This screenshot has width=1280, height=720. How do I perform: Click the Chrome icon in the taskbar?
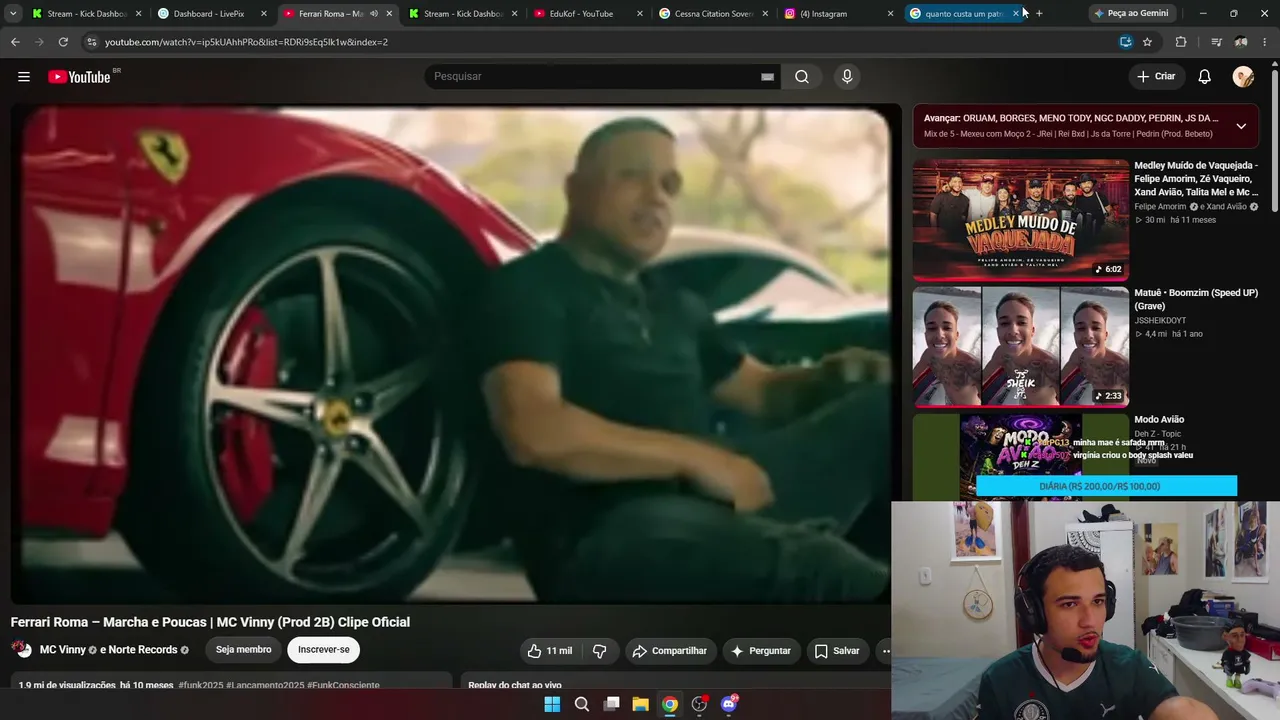670,704
